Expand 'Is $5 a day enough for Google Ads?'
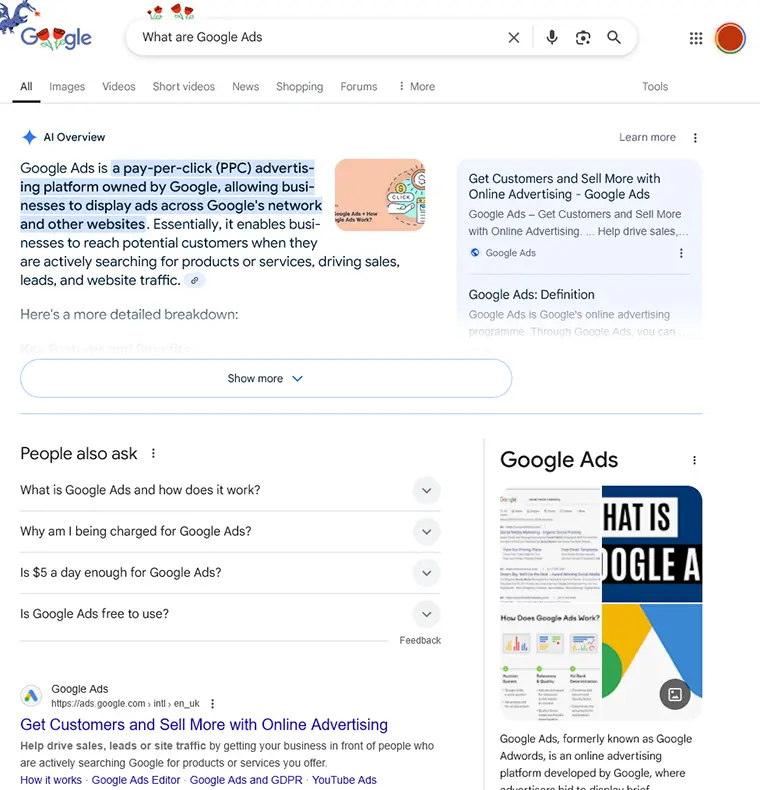This screenshot has width=760, height=790. coord(230,573)
